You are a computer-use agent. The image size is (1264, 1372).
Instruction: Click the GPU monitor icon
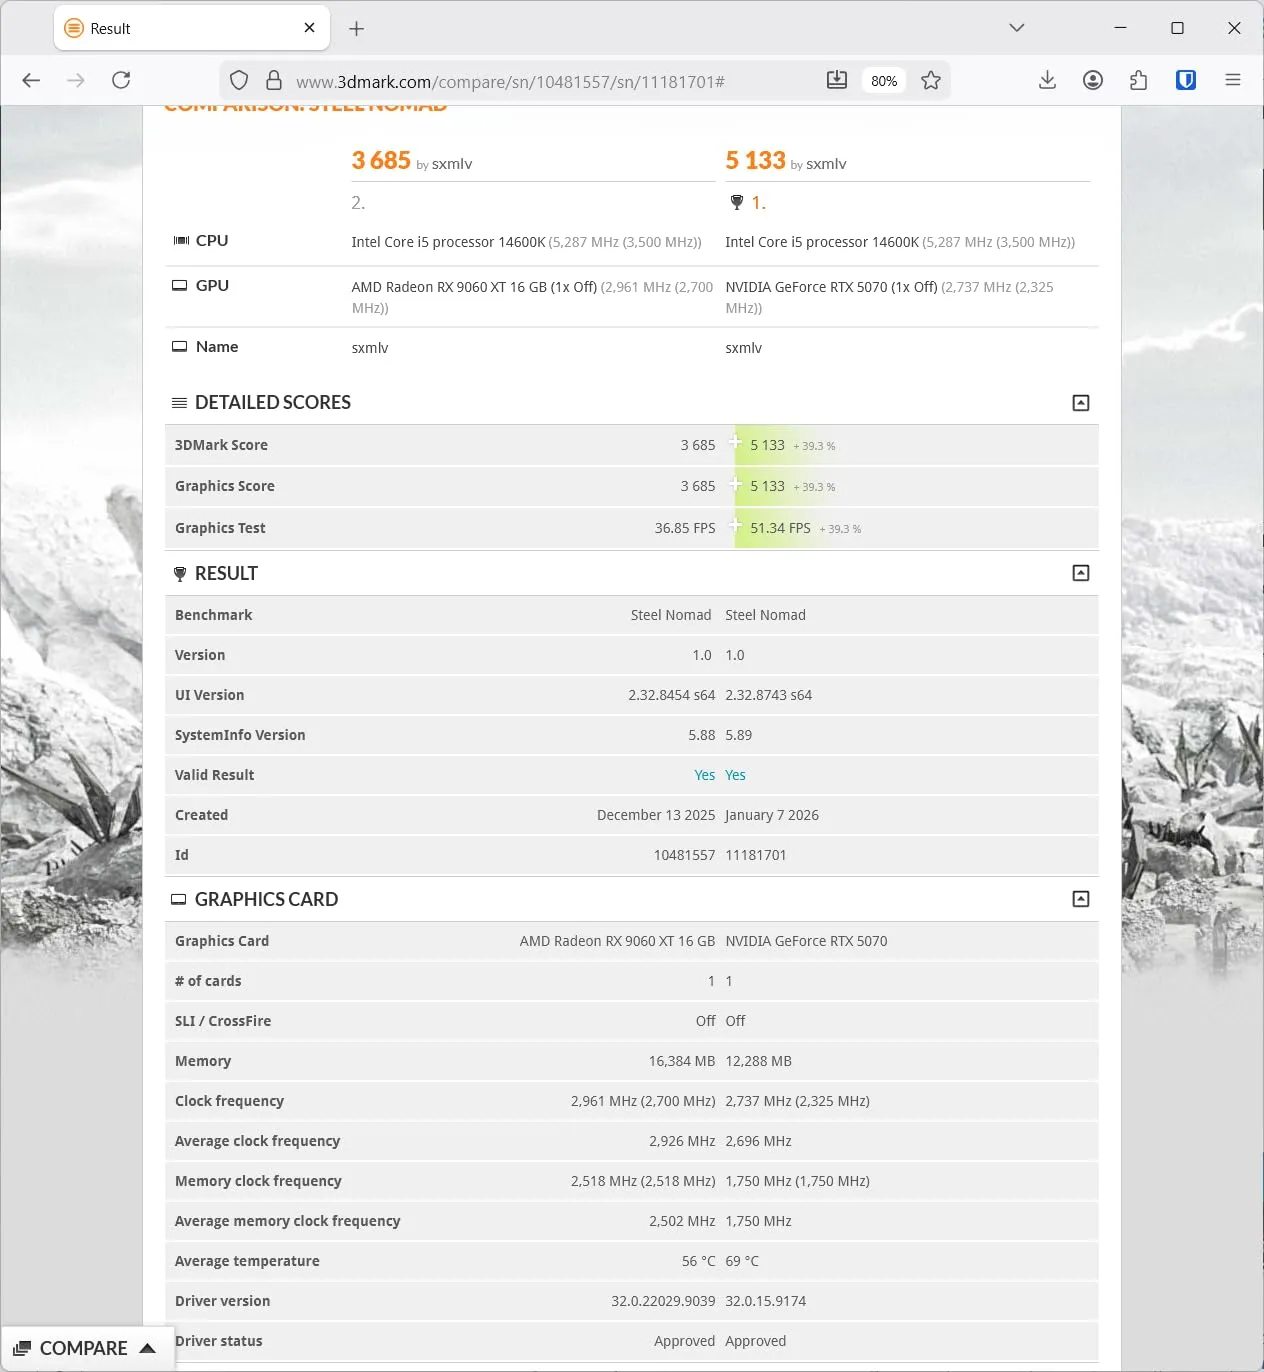coord(180,286)
